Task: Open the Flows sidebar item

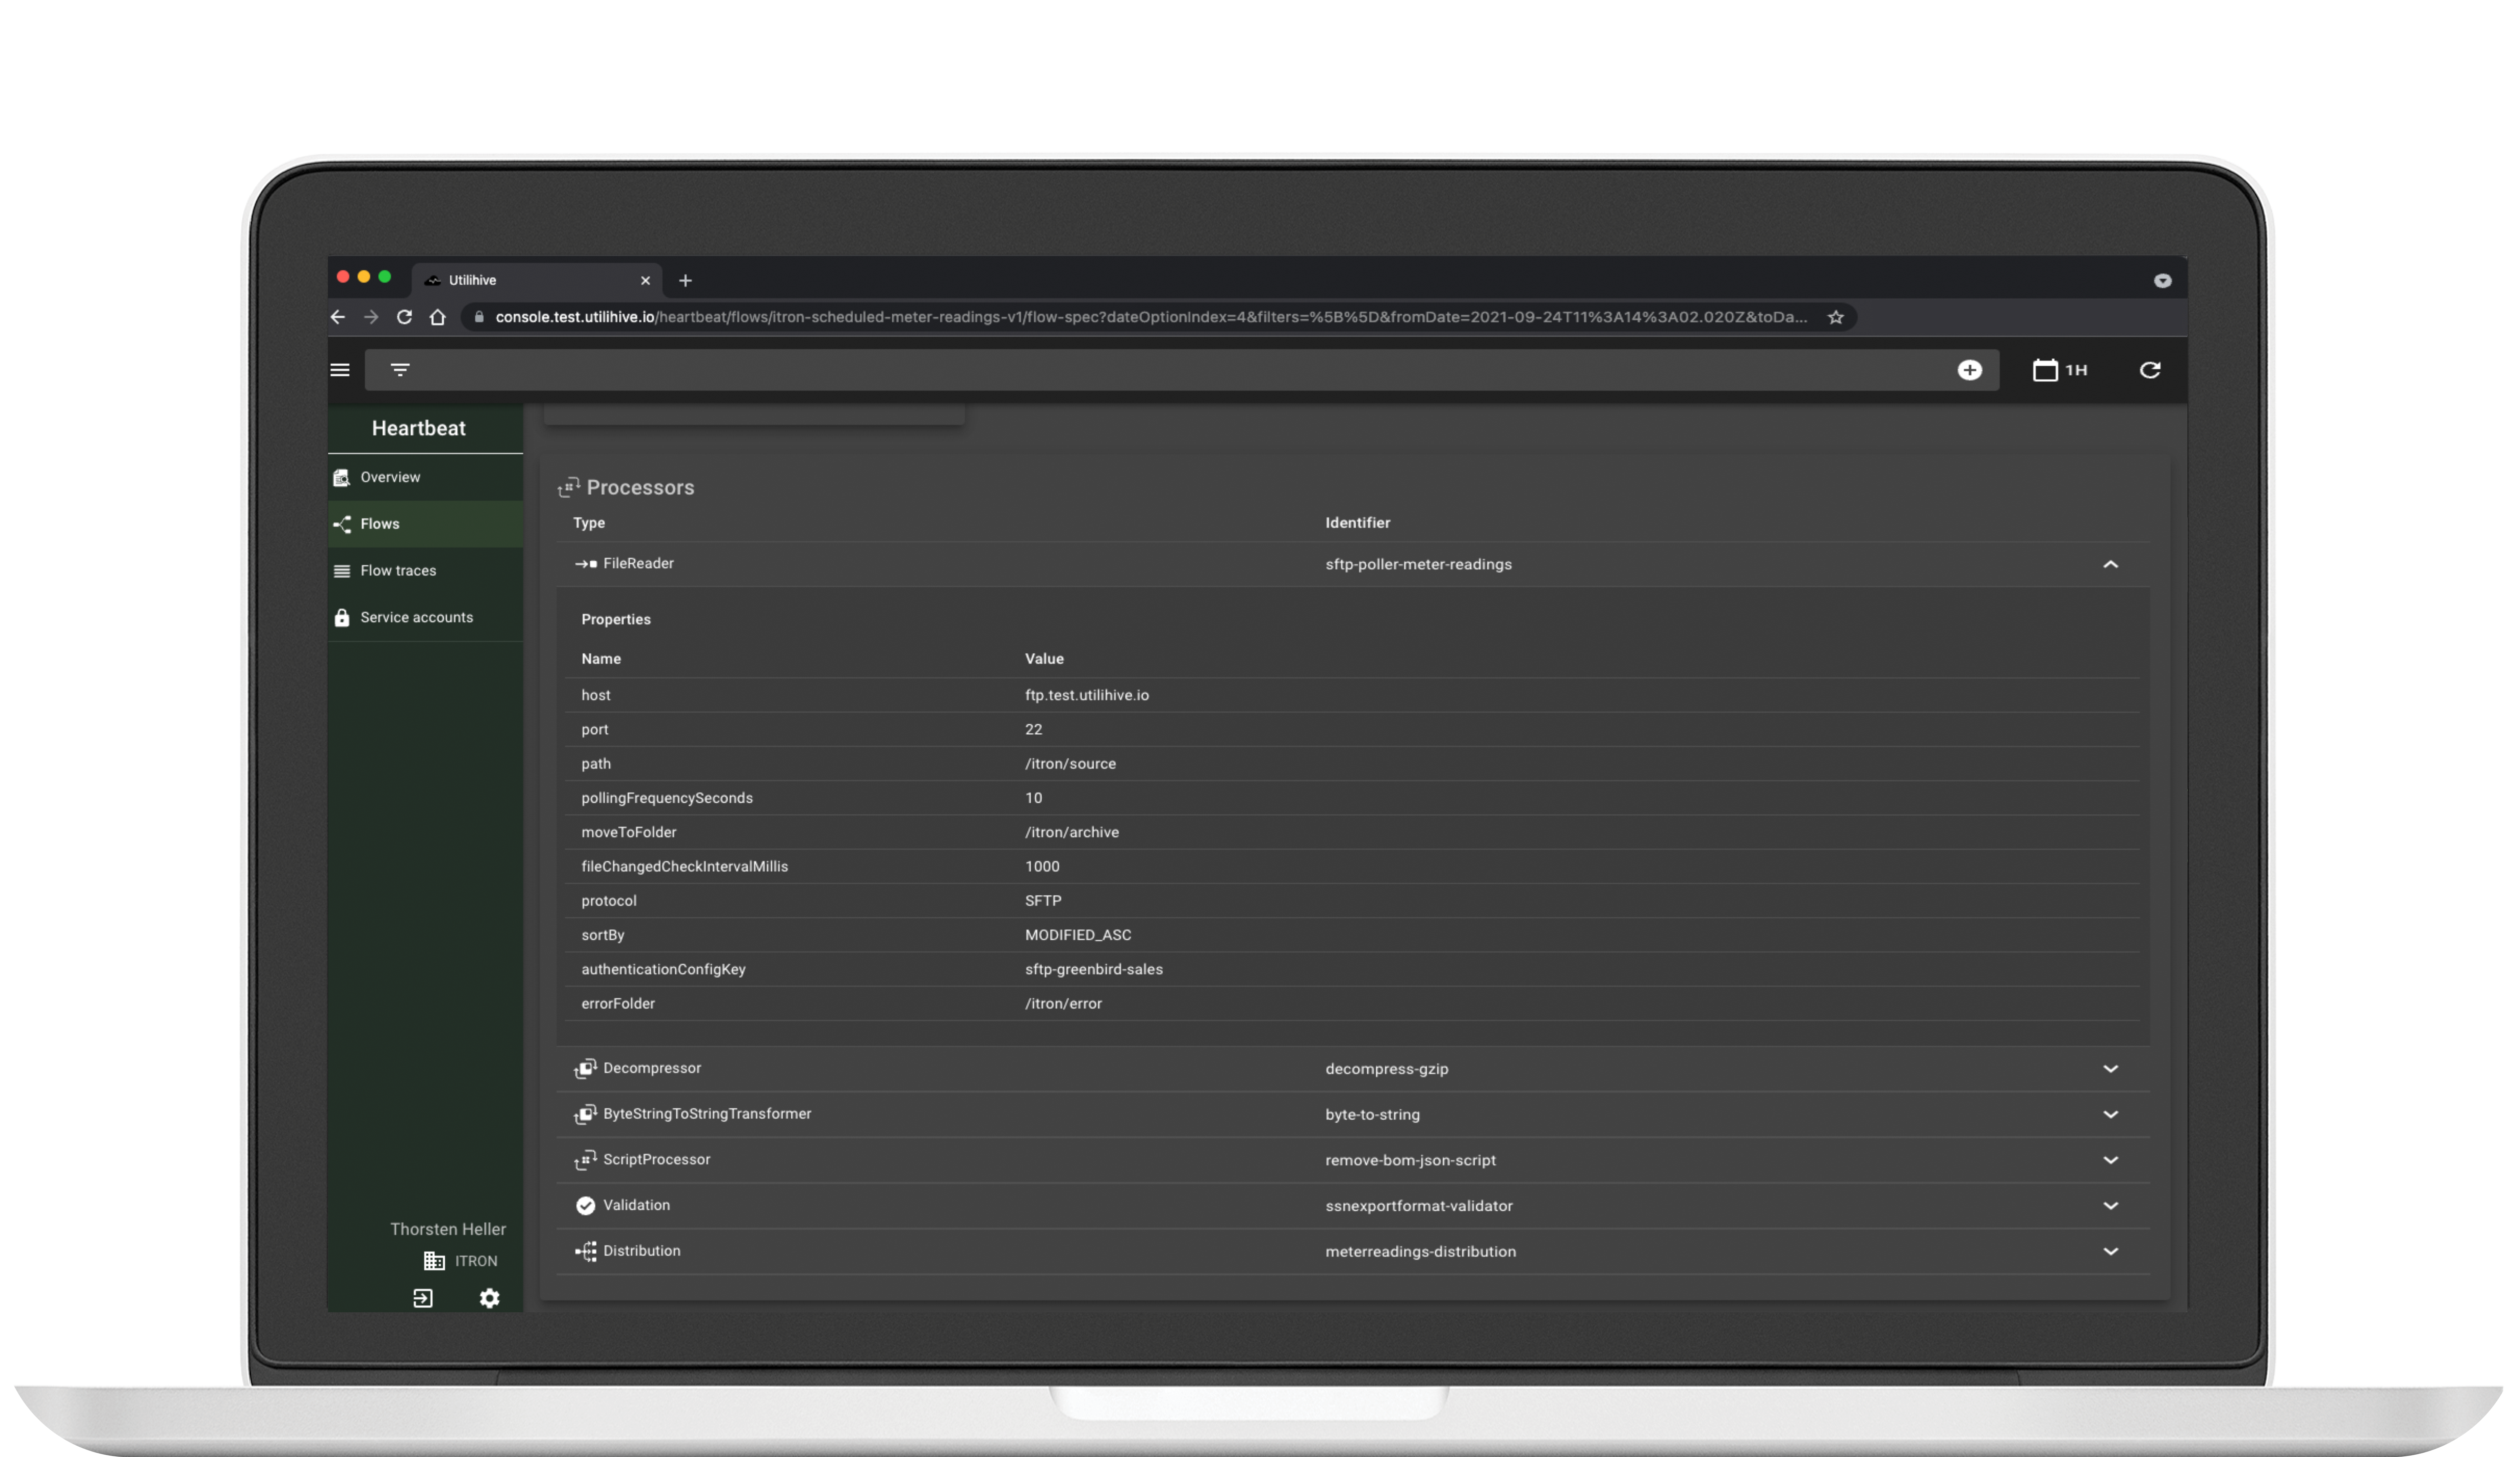Action: point(425,524)
